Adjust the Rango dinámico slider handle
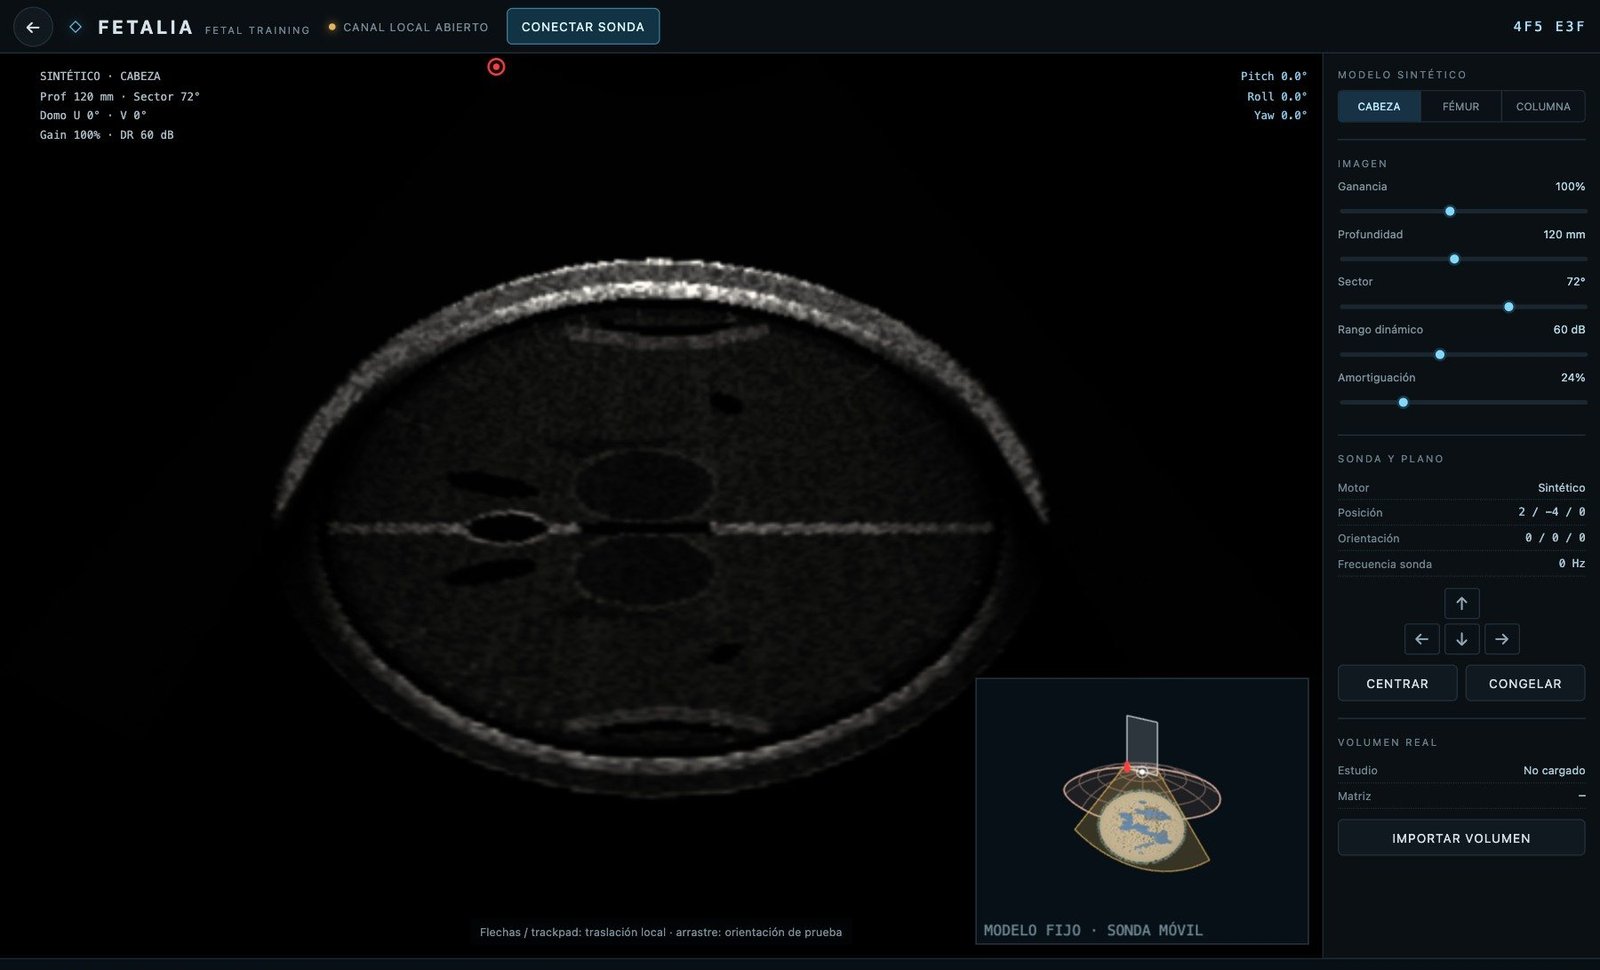Viewport: 1600px width, 970px height. 1440,354
